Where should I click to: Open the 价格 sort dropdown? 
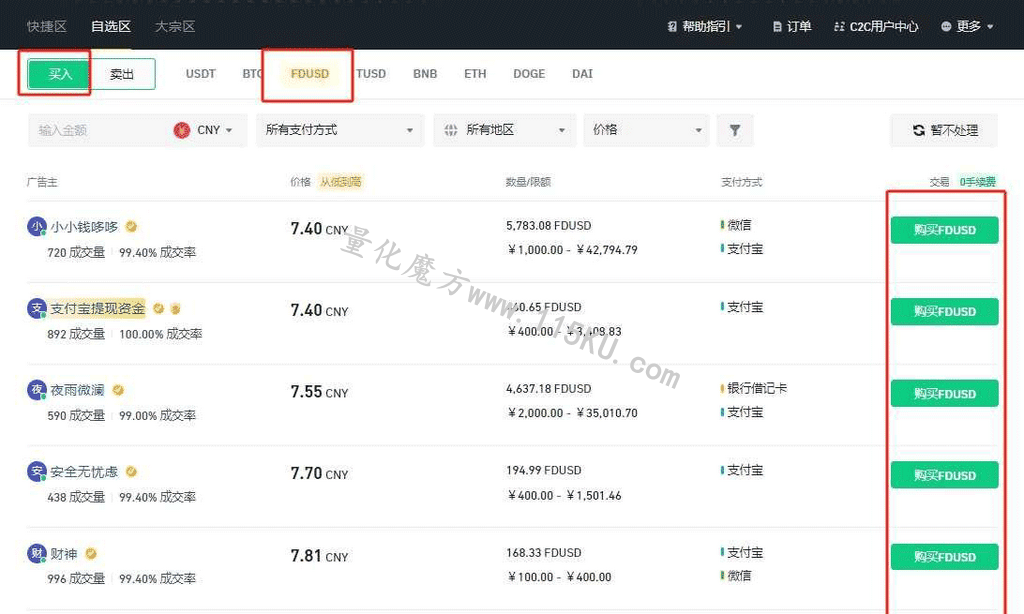coord(647,130)
